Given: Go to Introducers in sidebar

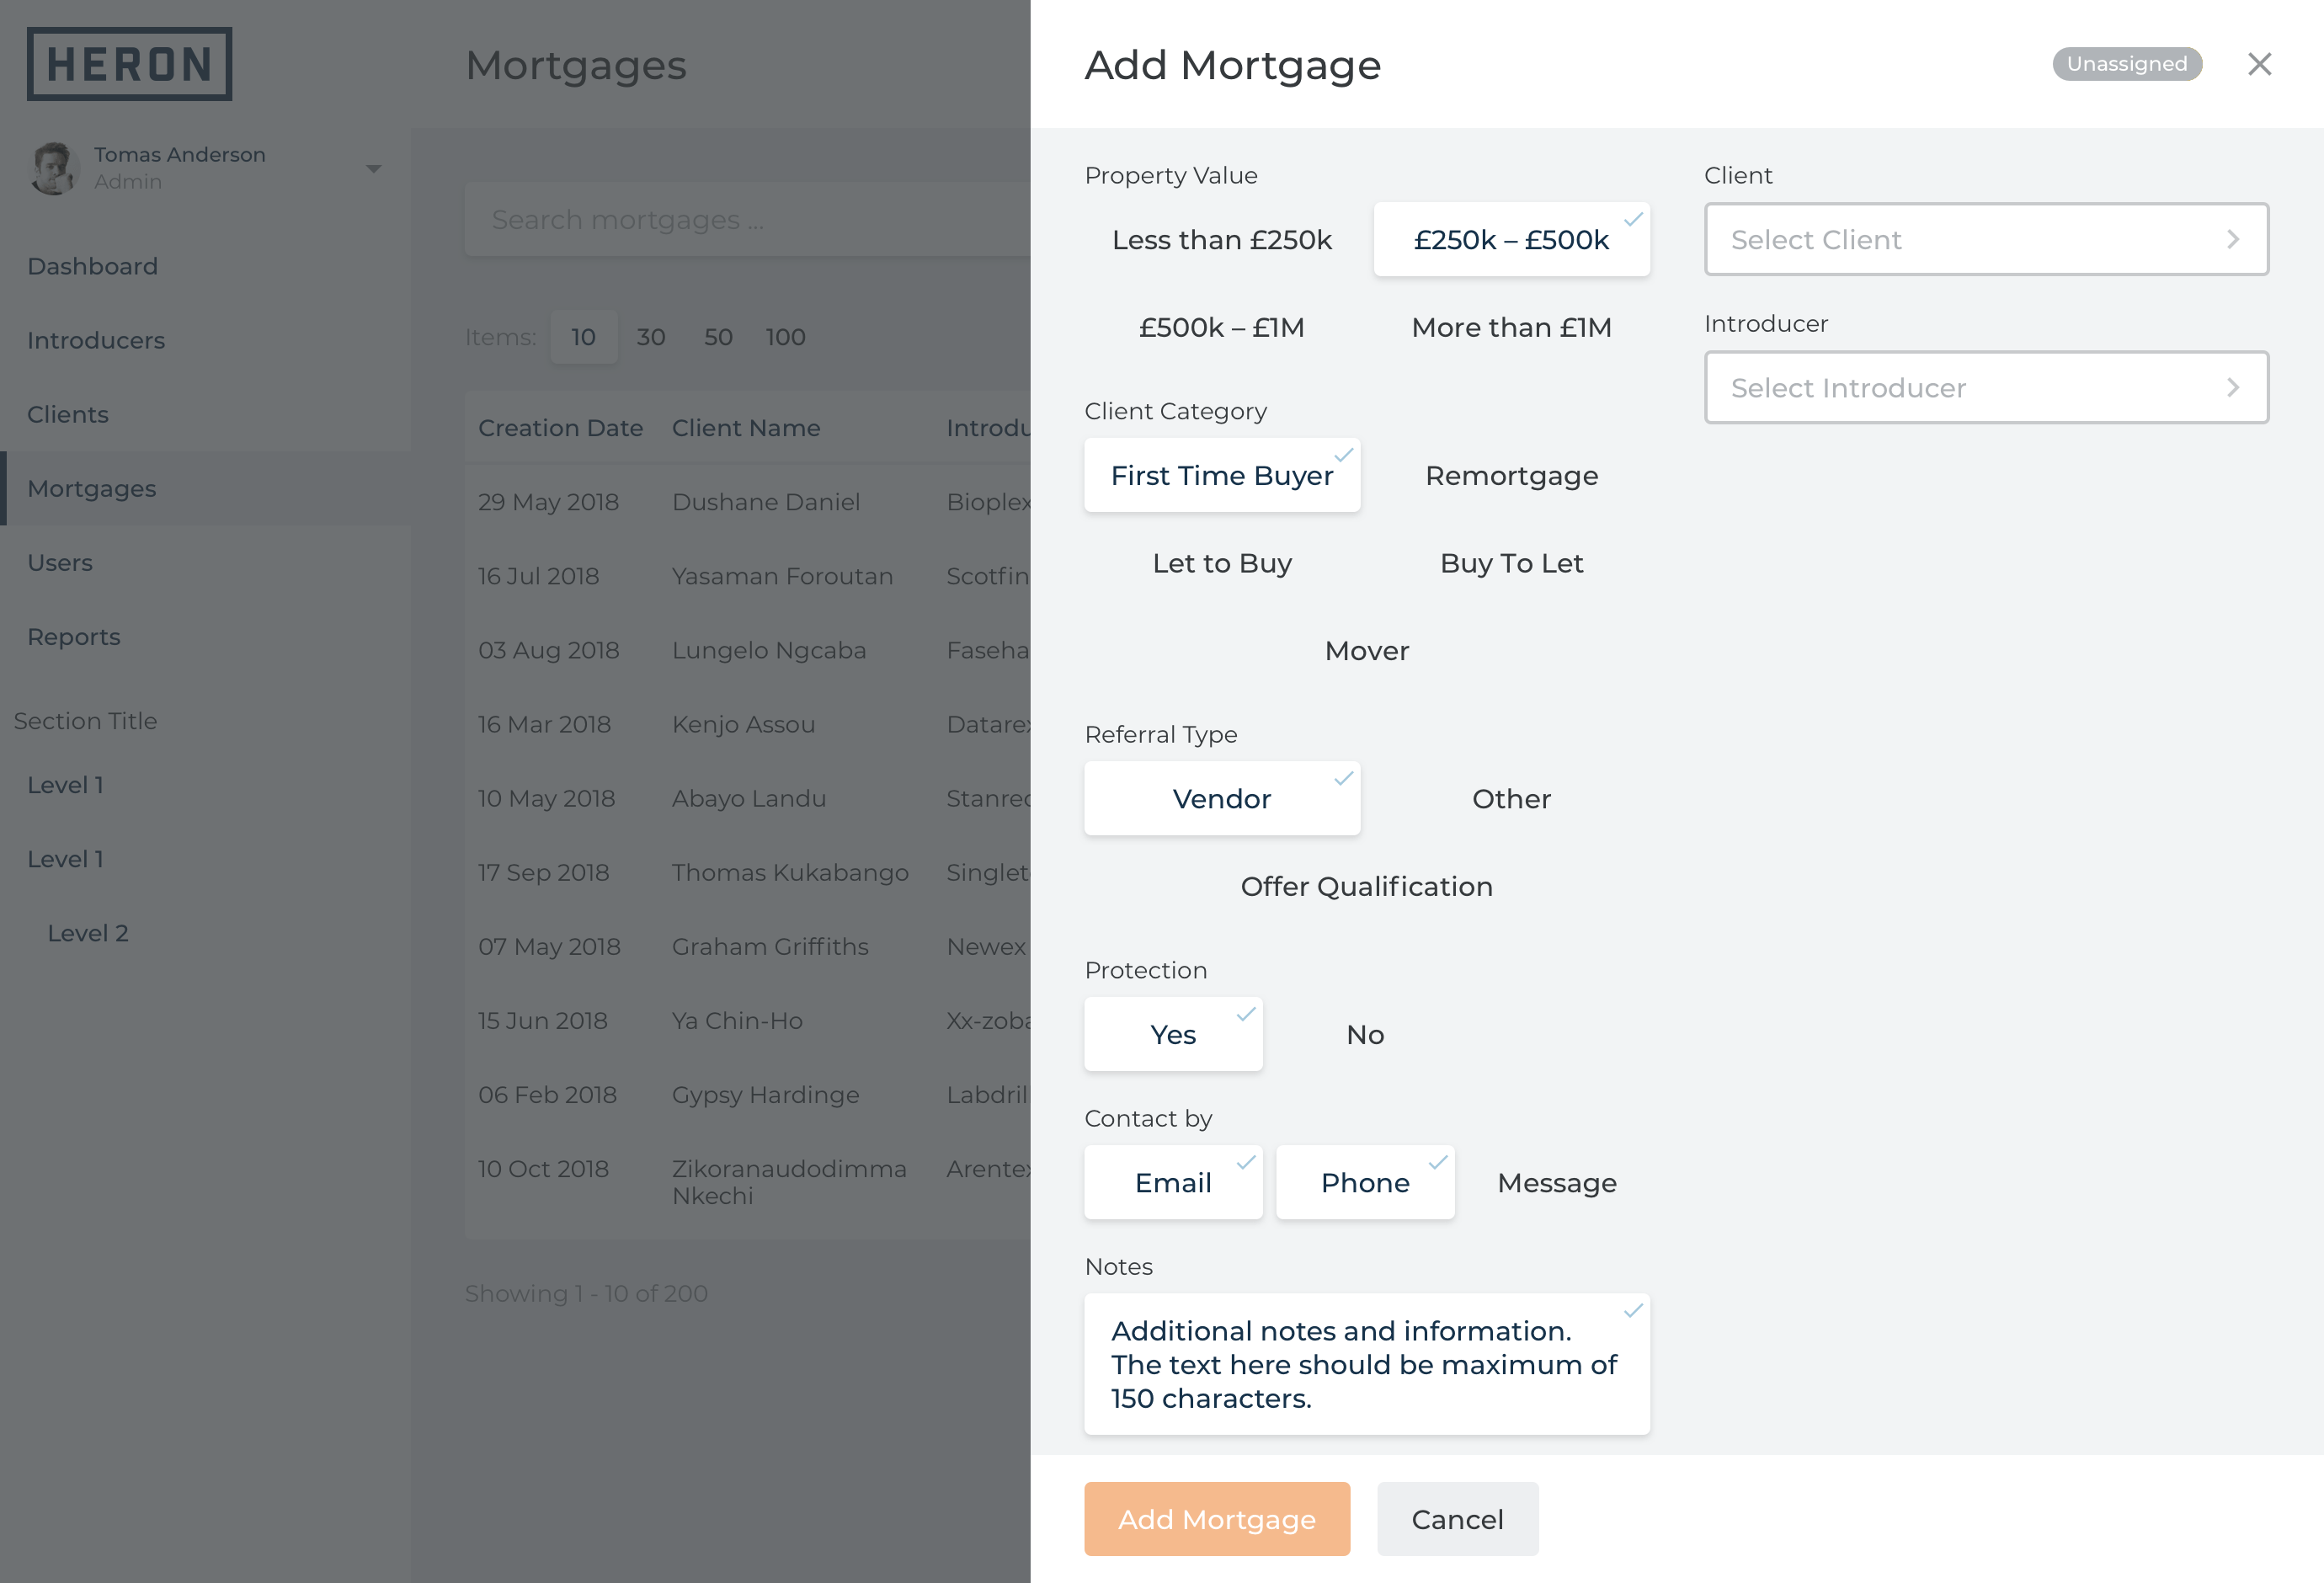Looking at the screenshot, I should point(205,340).
